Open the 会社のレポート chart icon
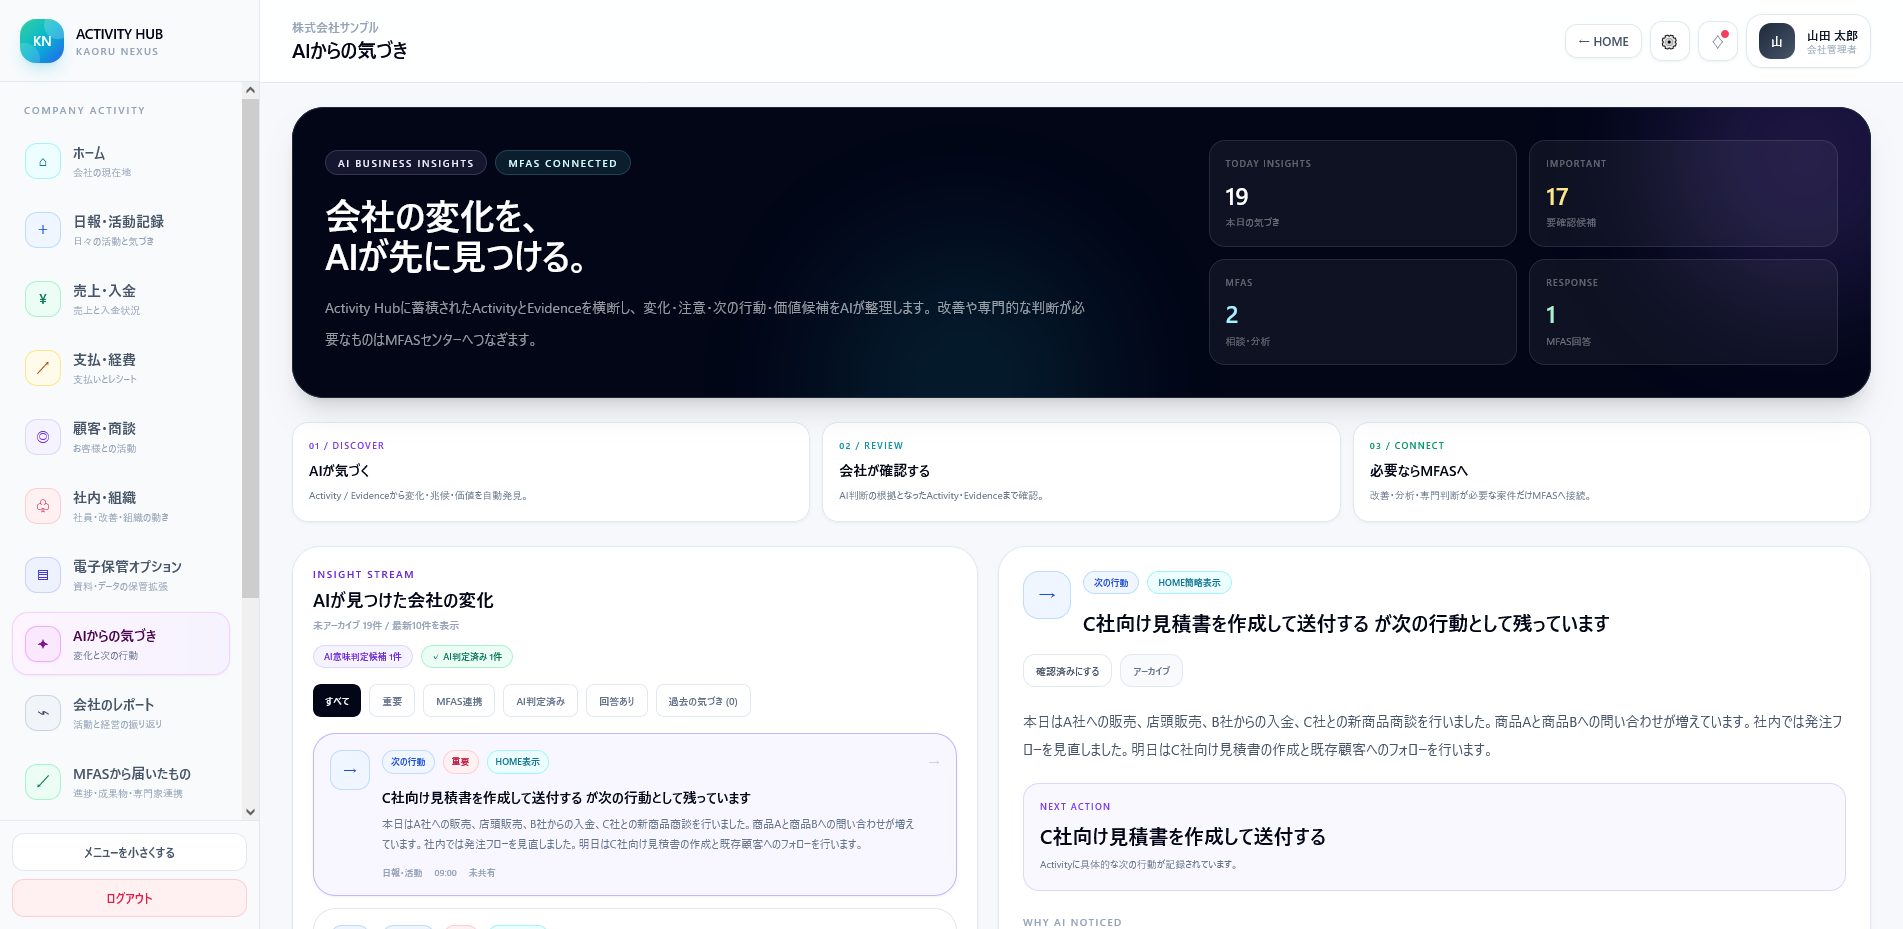This screenshot has width=1903, height=929. point(43,713)
